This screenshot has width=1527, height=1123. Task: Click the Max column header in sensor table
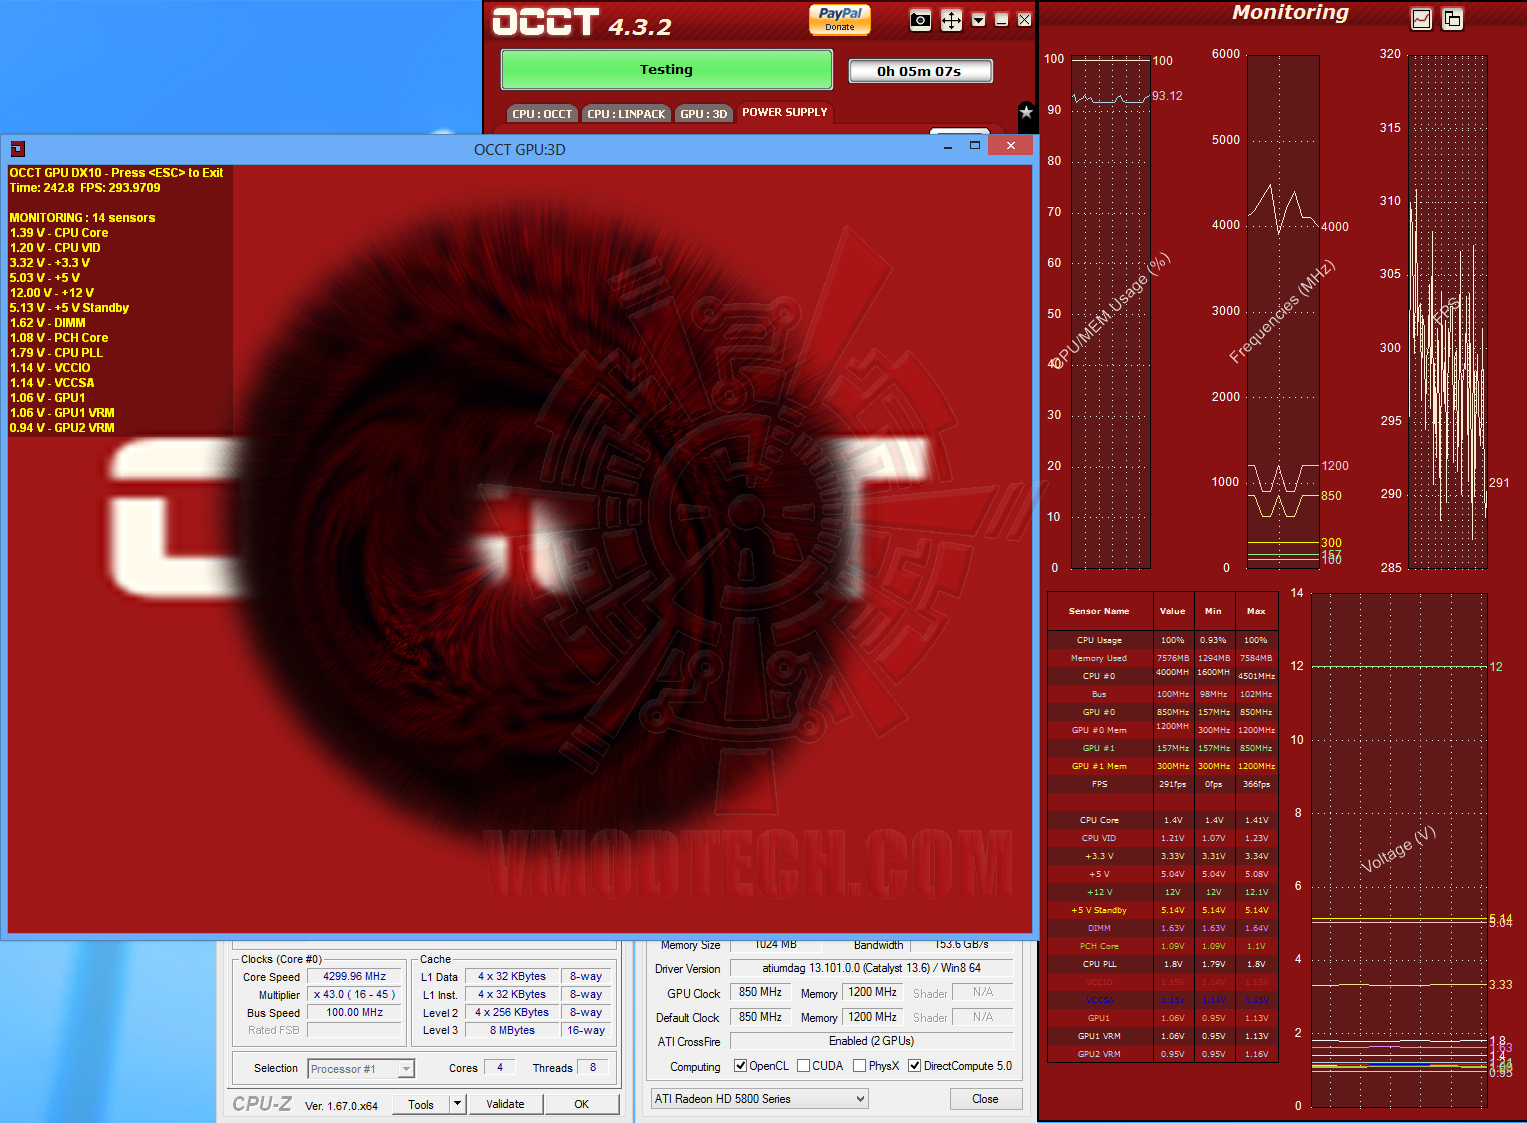(1256, 611)
